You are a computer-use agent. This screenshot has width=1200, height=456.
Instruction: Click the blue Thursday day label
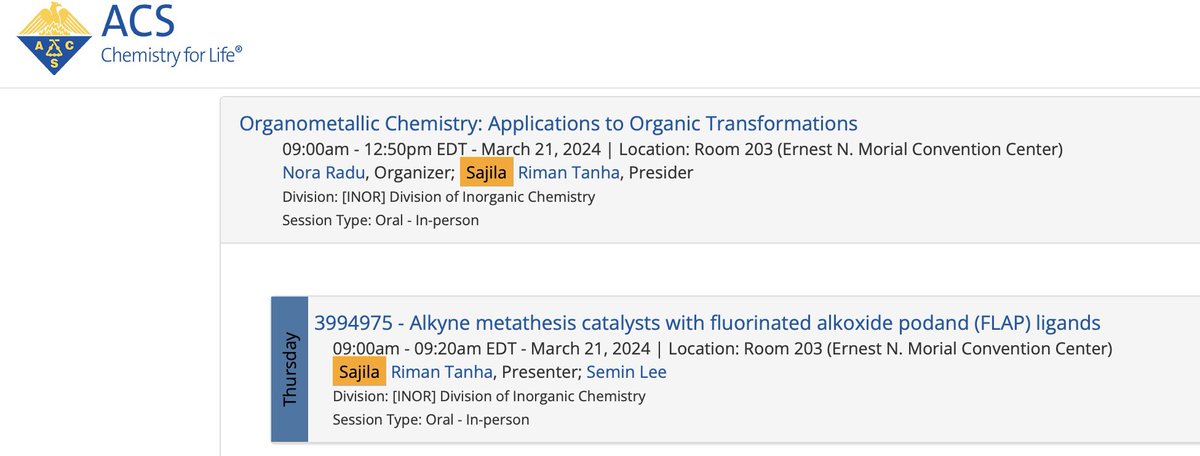[291, 369]
